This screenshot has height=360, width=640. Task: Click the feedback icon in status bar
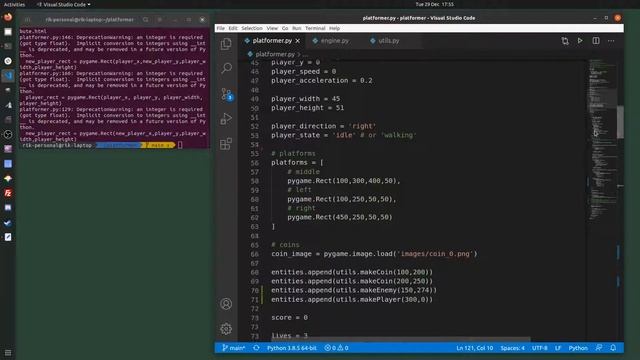point(599,348)
